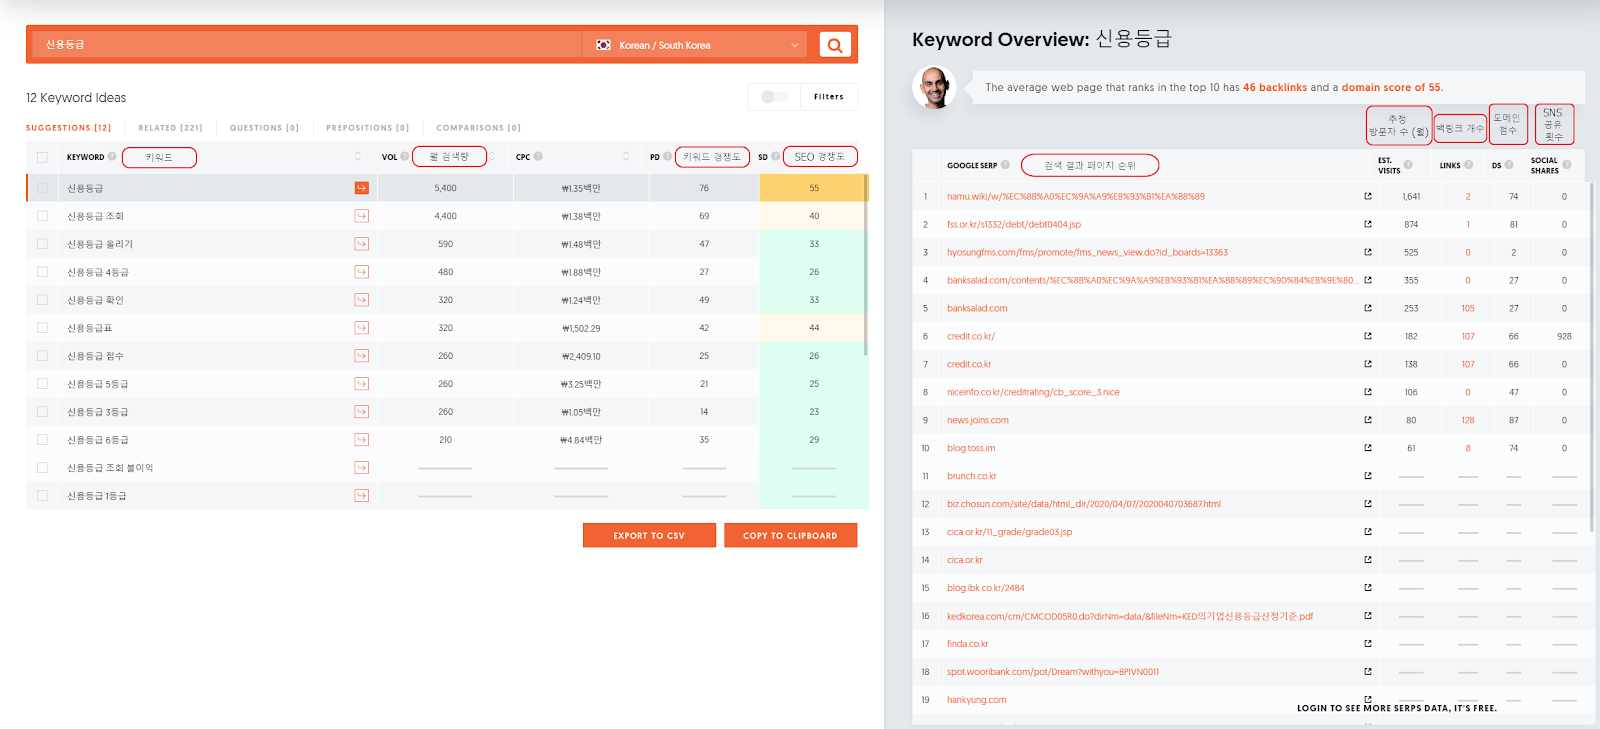Open the credit.co.kr/ link in row 6
The image size is (1600, 729).
pos(971,336)
